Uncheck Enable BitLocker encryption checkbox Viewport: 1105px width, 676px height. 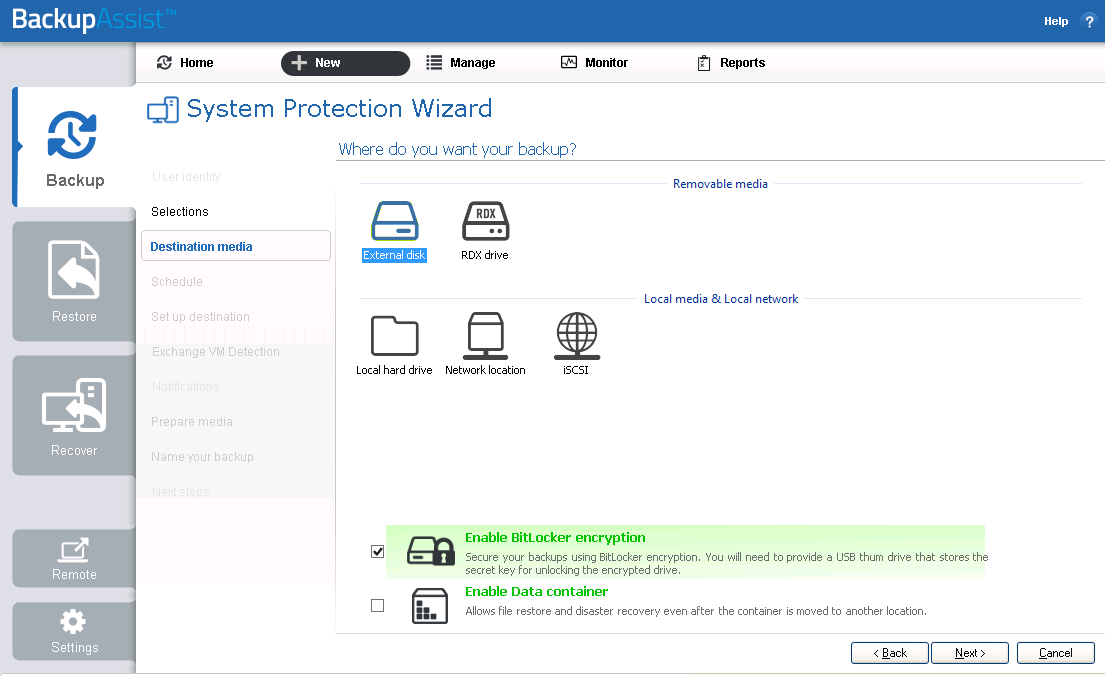(378, 551)
